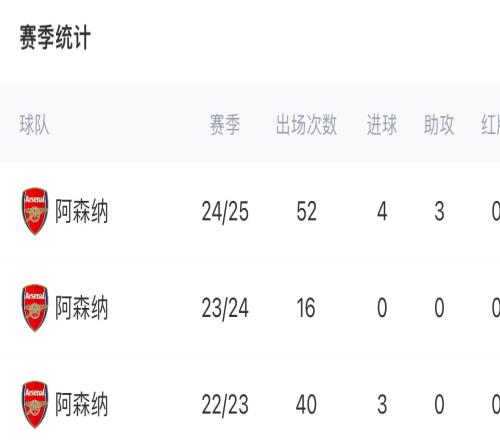Select the 阿森纳 team name for season 22/23
This screenshot has width=500, height=440.
tap(82, 404)
